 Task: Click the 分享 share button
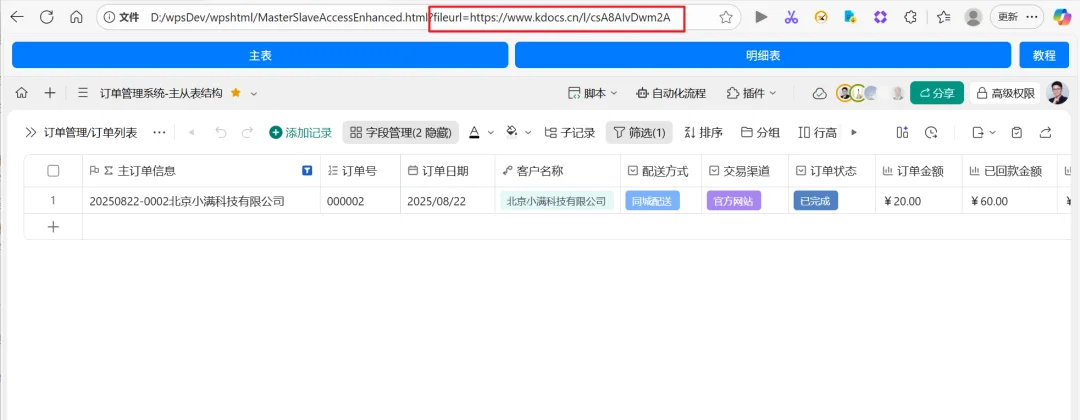(x=936, y=93)
